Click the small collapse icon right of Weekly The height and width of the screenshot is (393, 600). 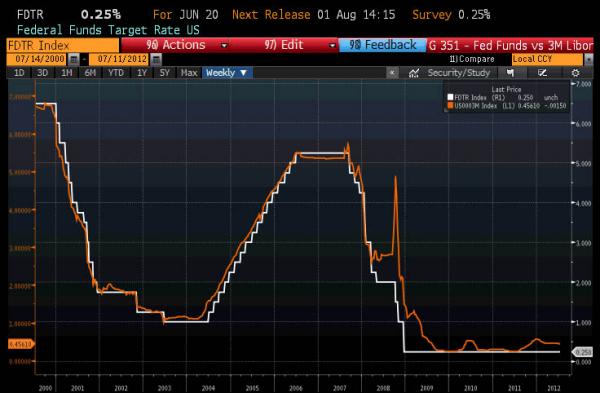click(392, 73)
